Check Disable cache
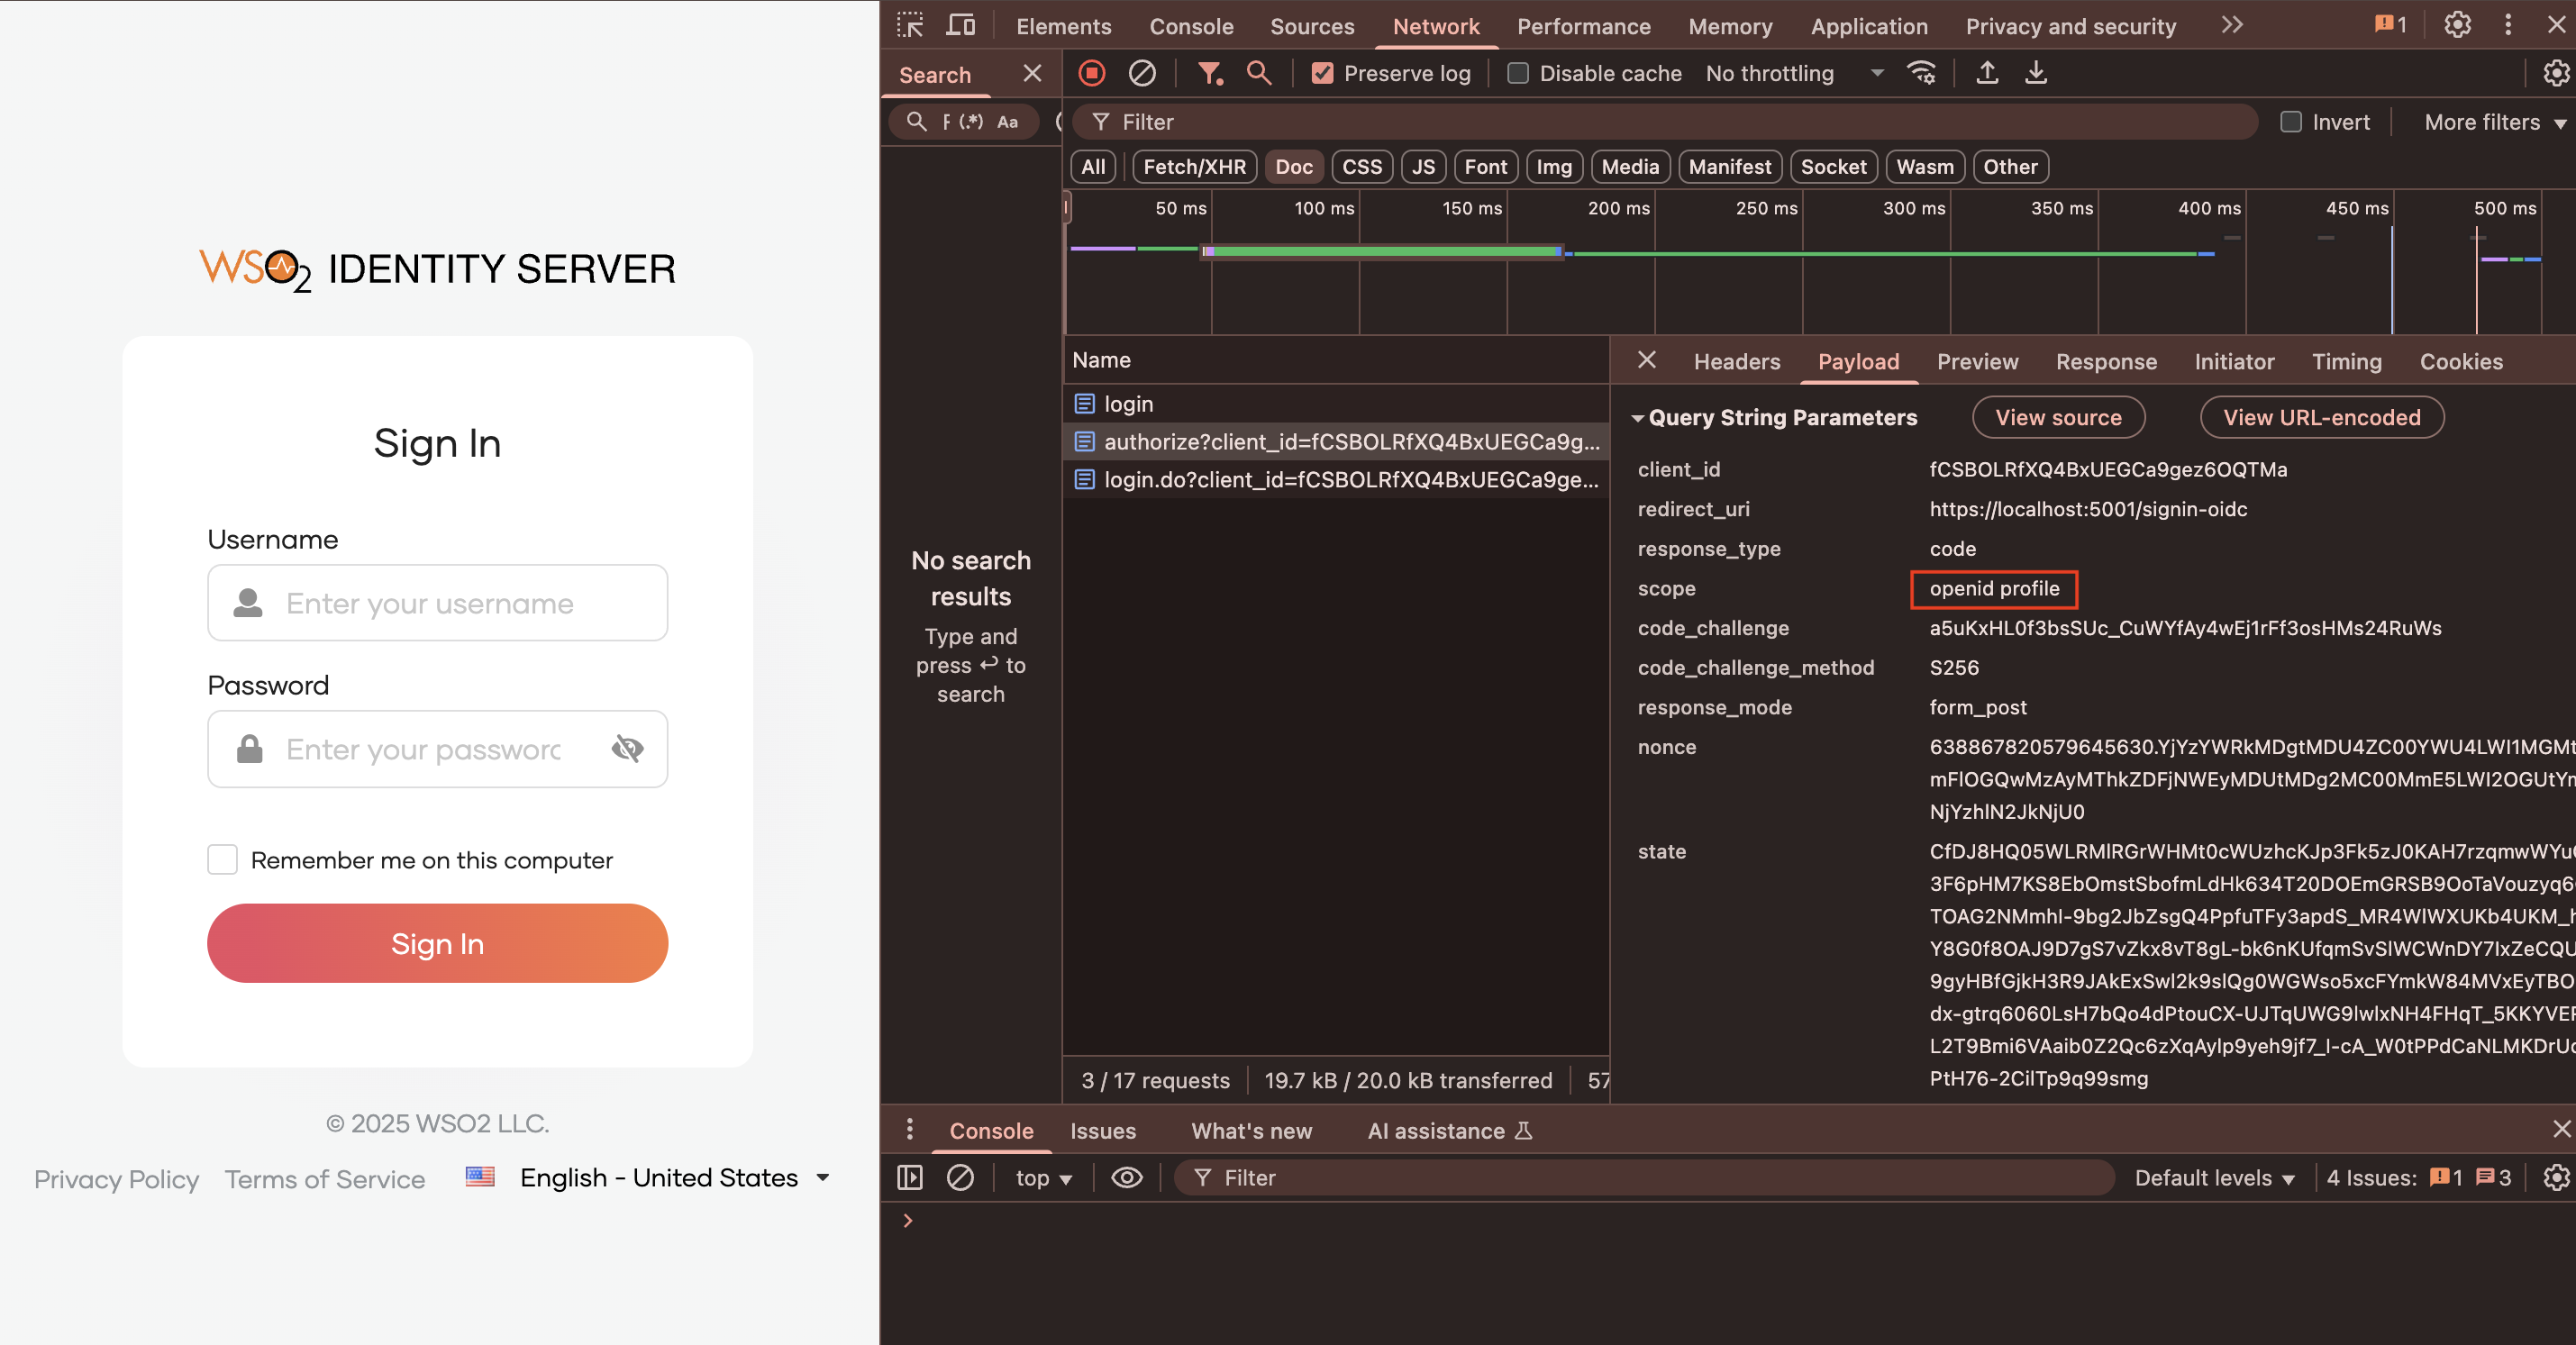The height and width of the screenshot is (1345, 2576). click(1517, 73)
